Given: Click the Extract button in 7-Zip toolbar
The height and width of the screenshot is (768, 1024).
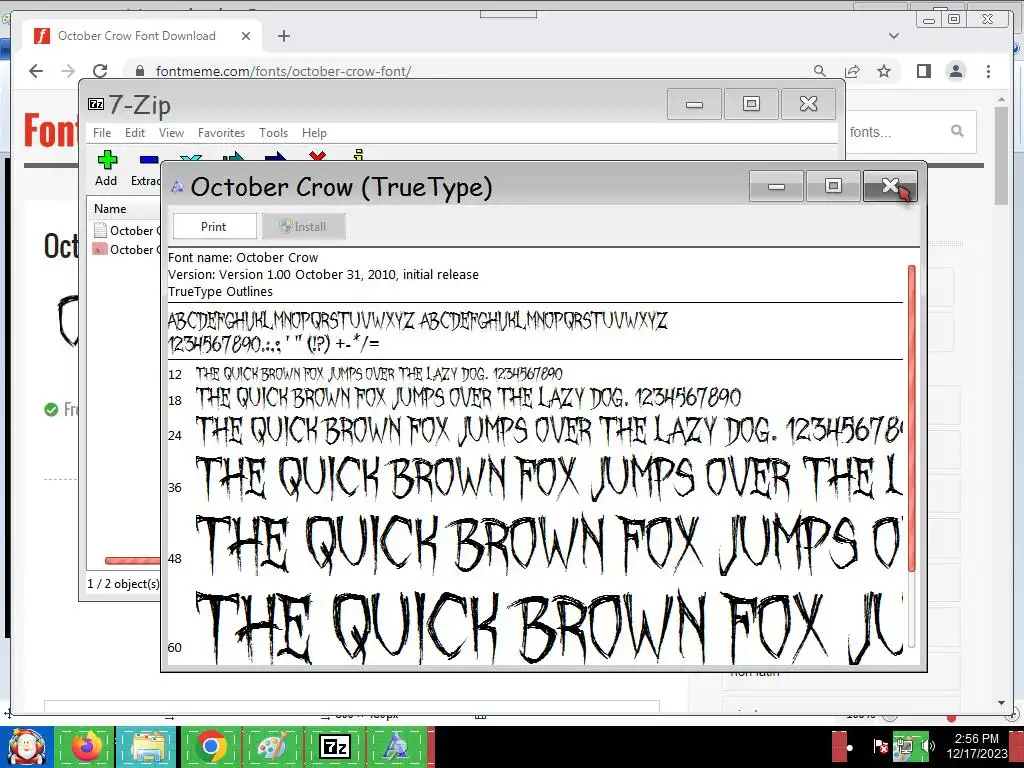Looking at the screenshot, I should [x=146, y=170].
